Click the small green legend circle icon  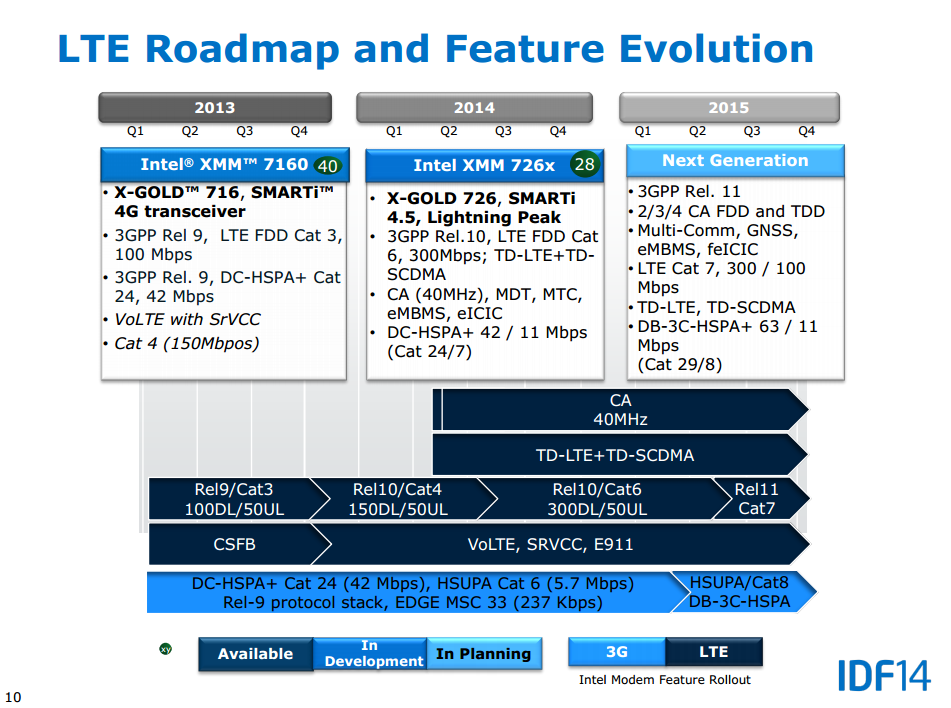tap(166, 649)
